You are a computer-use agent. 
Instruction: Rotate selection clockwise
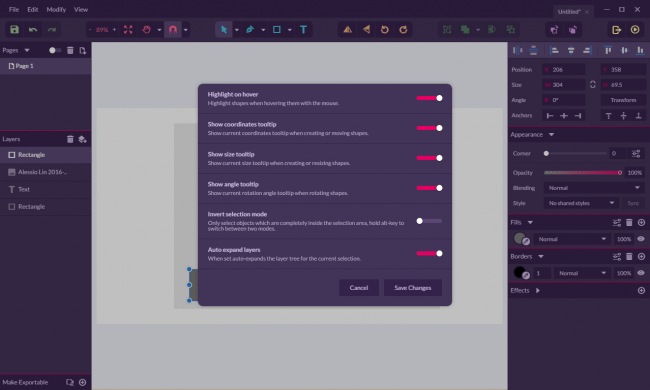(403, 29)
